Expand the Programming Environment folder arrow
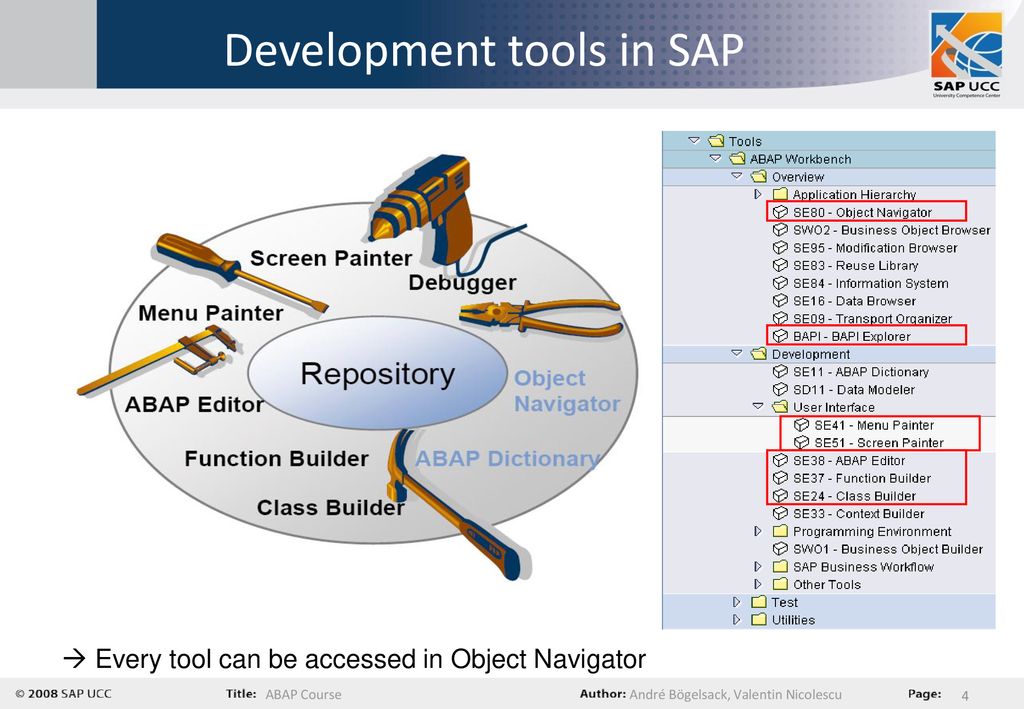The width and height of the screenshot is (1024, 709). [x=758, y=531]
